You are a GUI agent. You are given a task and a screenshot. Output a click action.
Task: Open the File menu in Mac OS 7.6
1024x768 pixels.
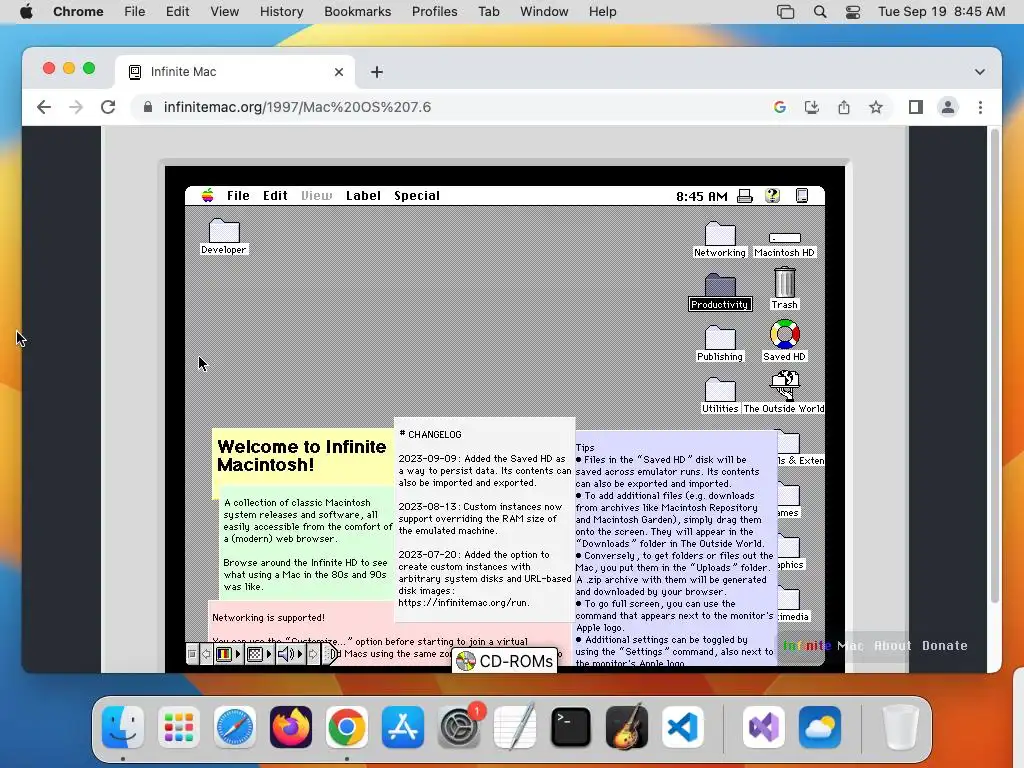click(238, 195)
